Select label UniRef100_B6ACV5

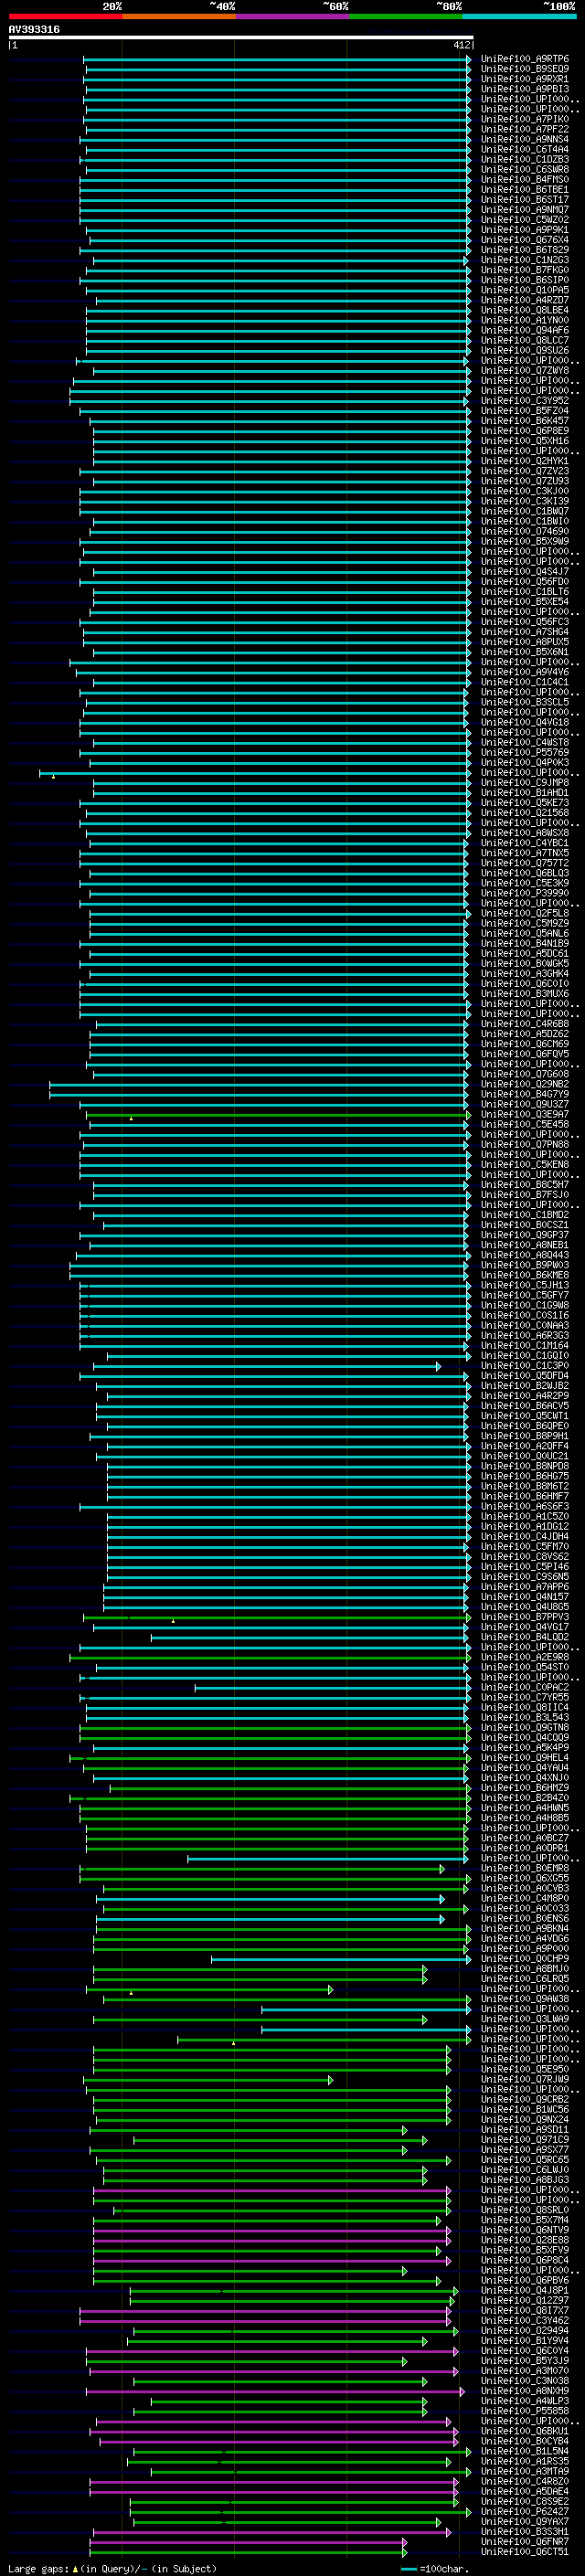click(525, 1406)
